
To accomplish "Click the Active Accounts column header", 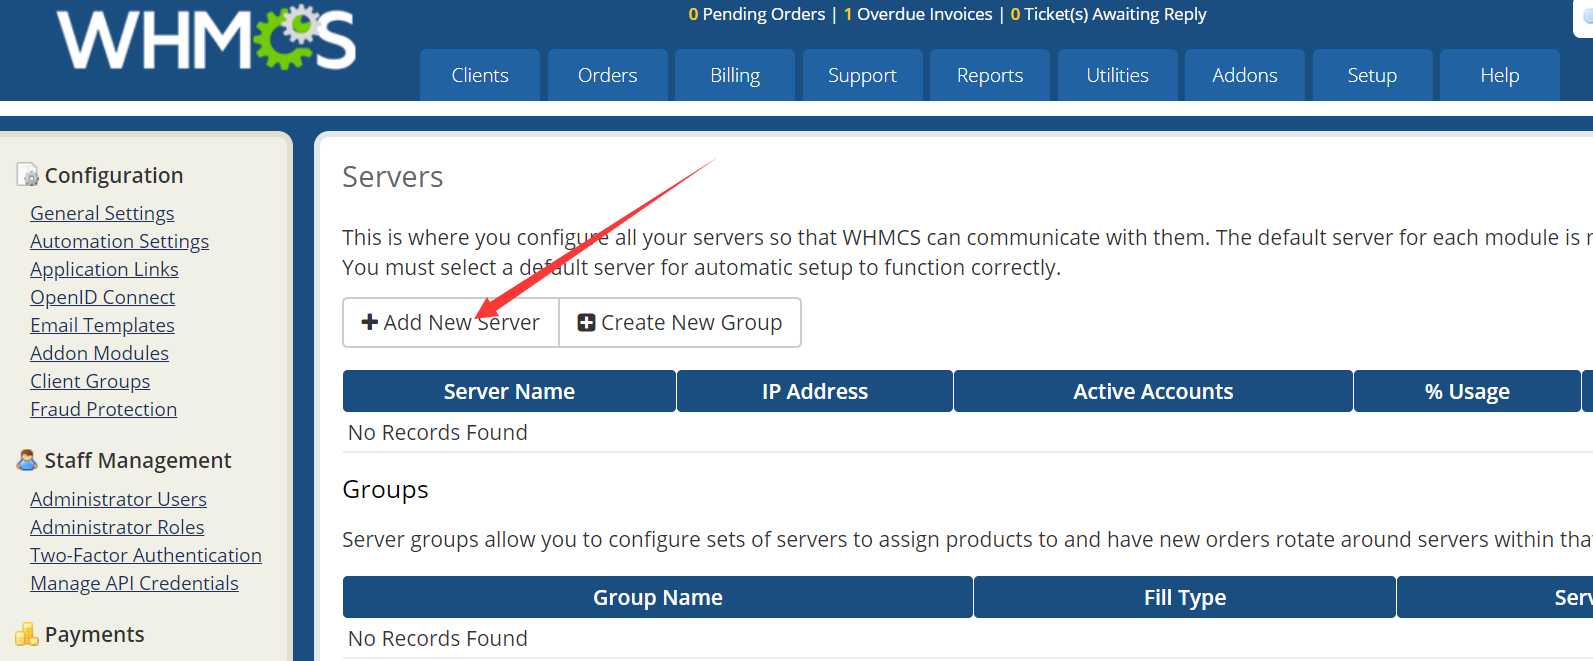I will tap(1153, 391).
